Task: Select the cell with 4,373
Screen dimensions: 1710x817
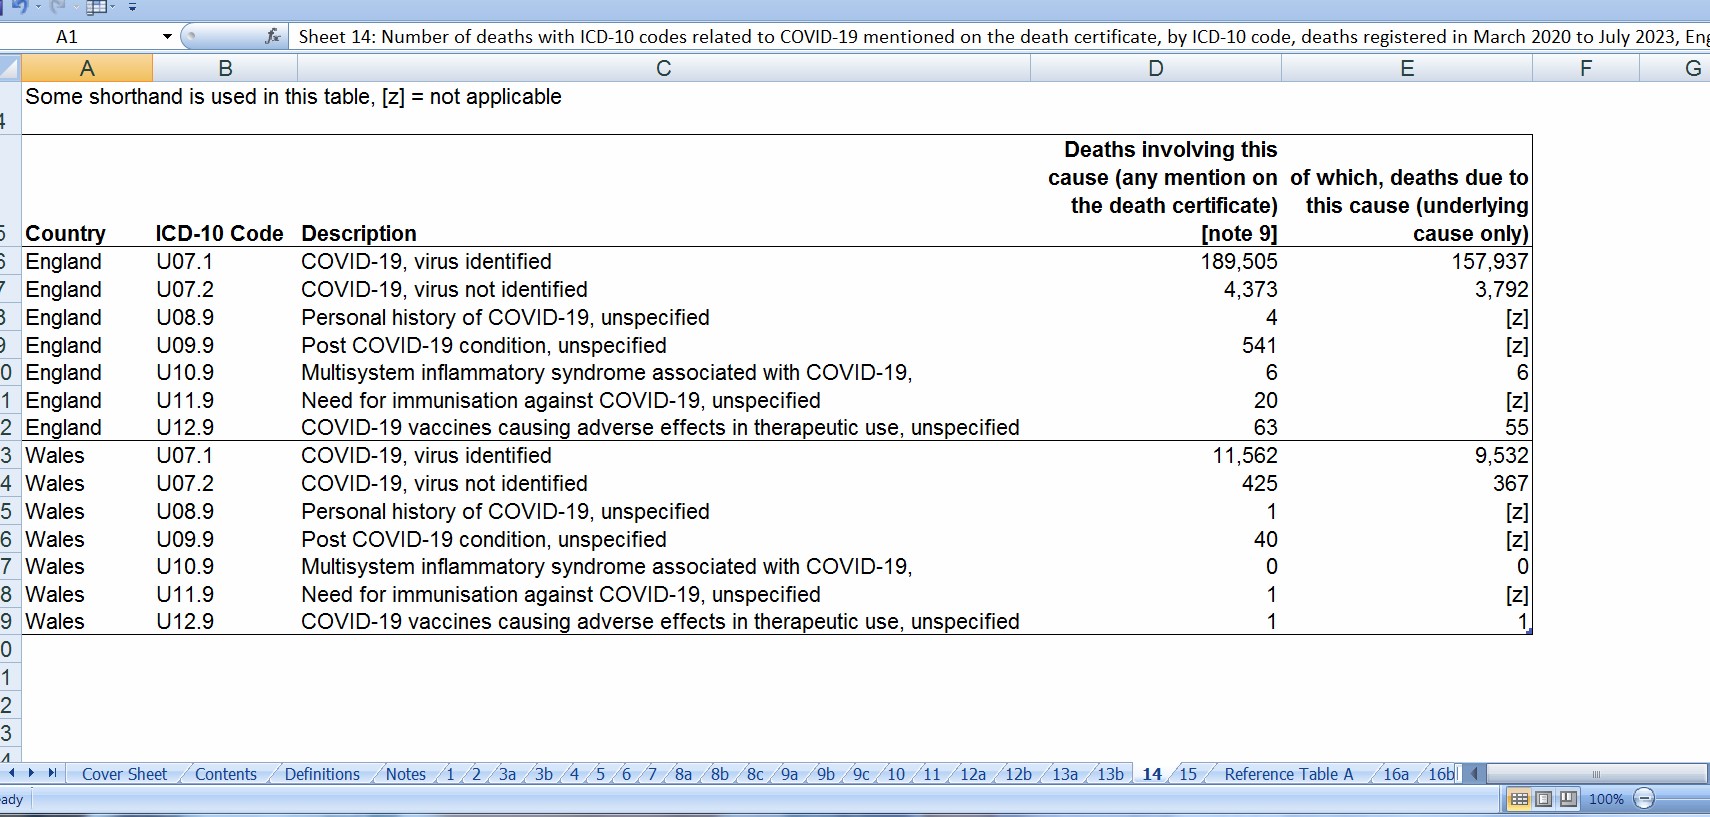Action: [x=1156, y=289]
